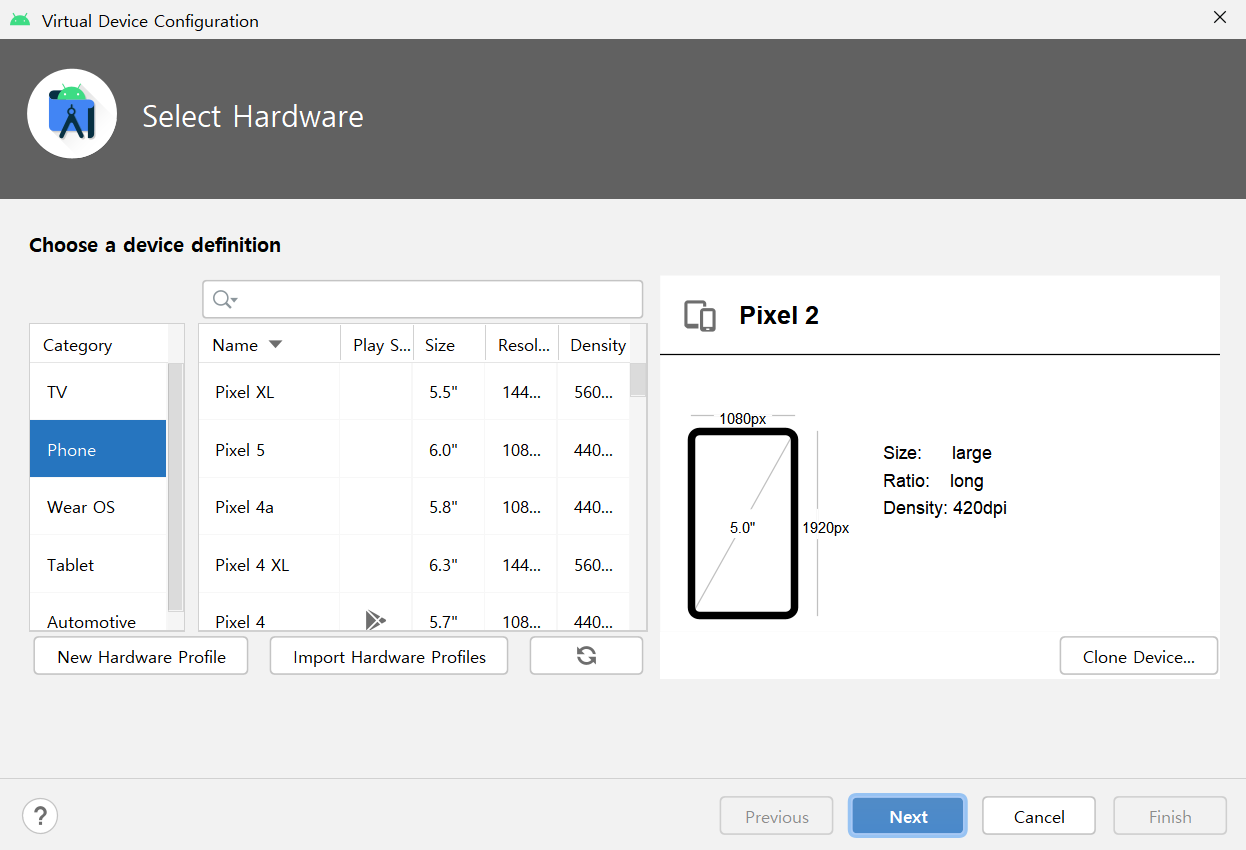Select the Pixel 4 device name
Screen dimensions: 1246x850
coord(240,621)
